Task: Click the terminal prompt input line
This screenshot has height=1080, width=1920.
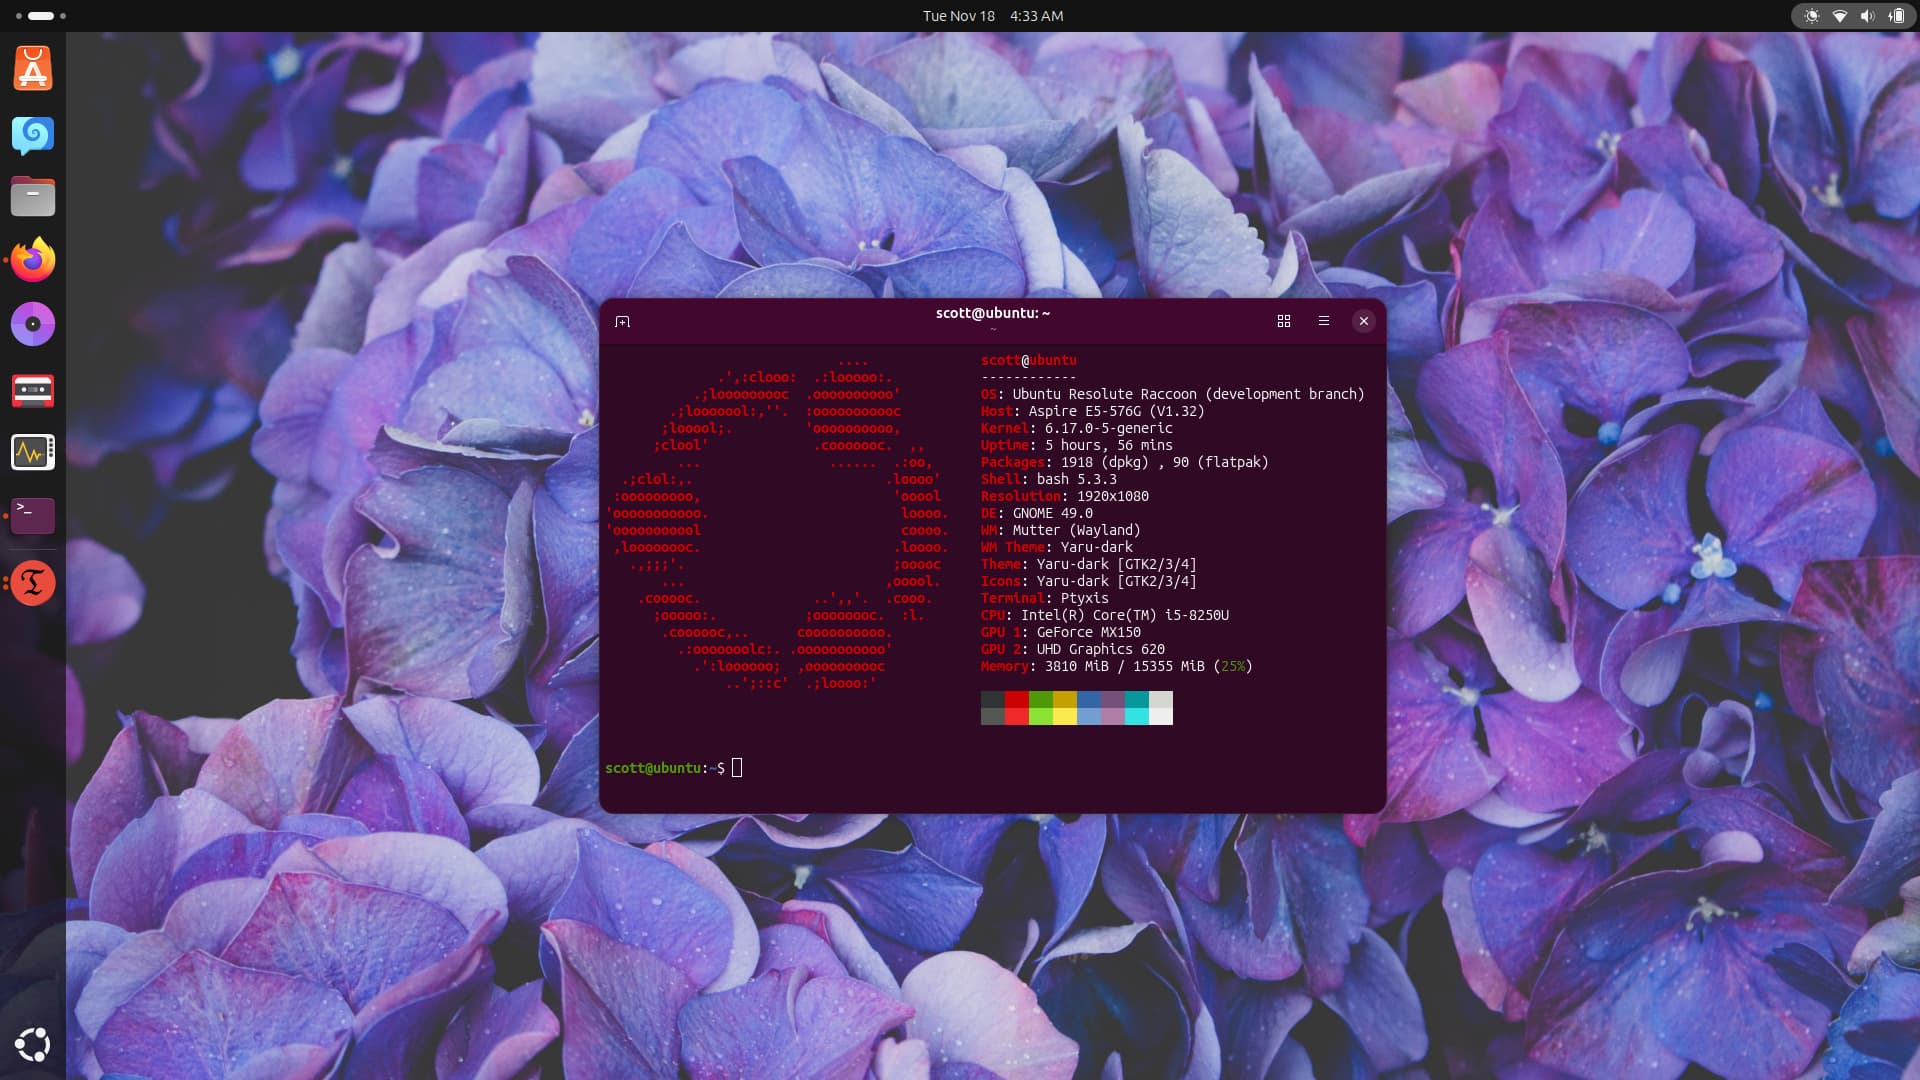Action: 737,768
